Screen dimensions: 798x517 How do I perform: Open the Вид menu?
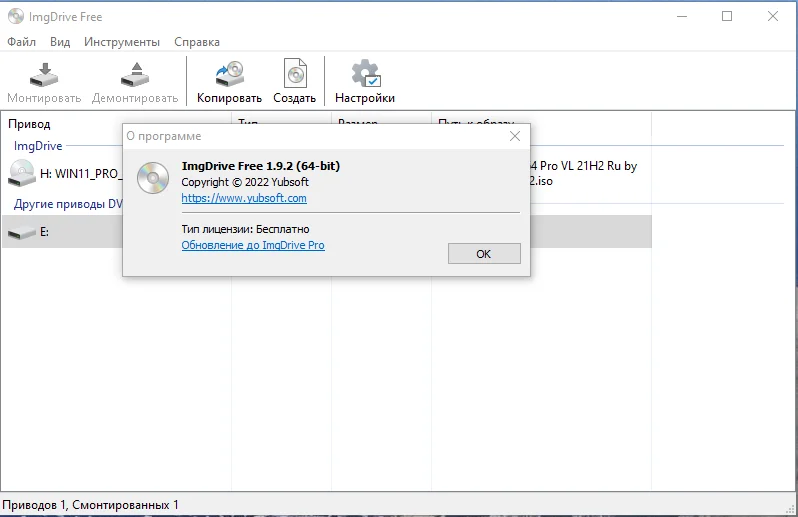click(x=60, y=42)
